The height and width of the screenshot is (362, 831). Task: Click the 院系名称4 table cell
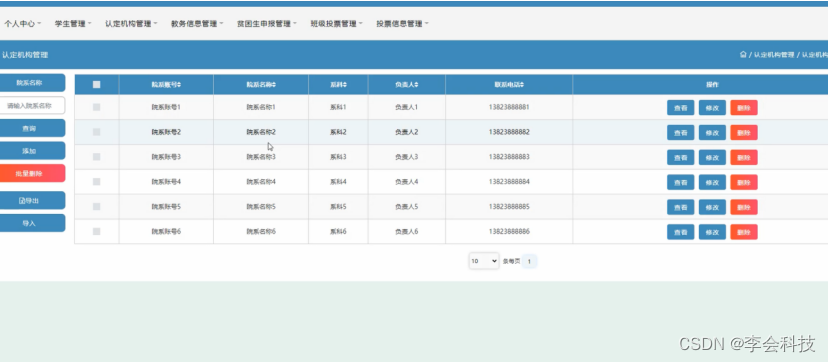coord(261,182)
